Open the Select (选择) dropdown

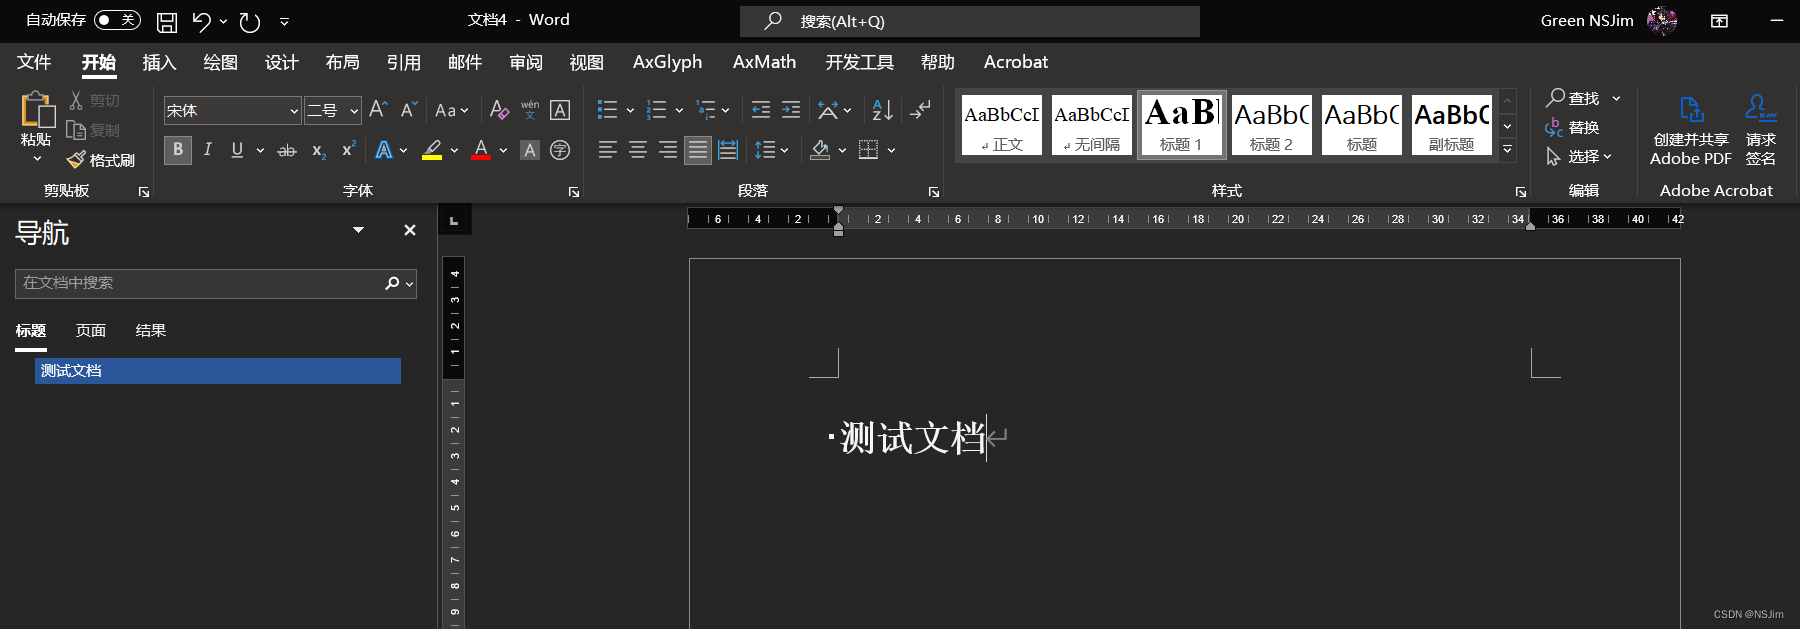point(1579,157)
